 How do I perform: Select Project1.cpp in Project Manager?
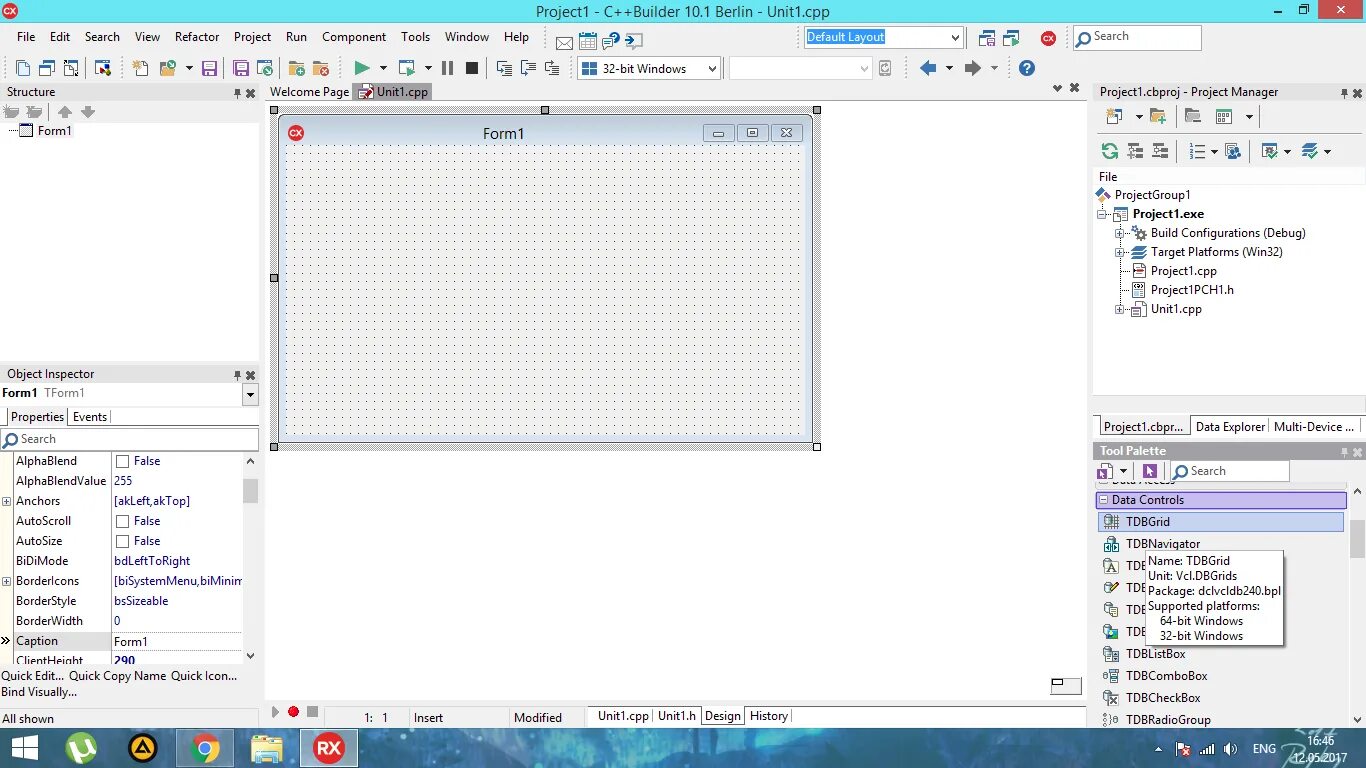coord(1183,271)
